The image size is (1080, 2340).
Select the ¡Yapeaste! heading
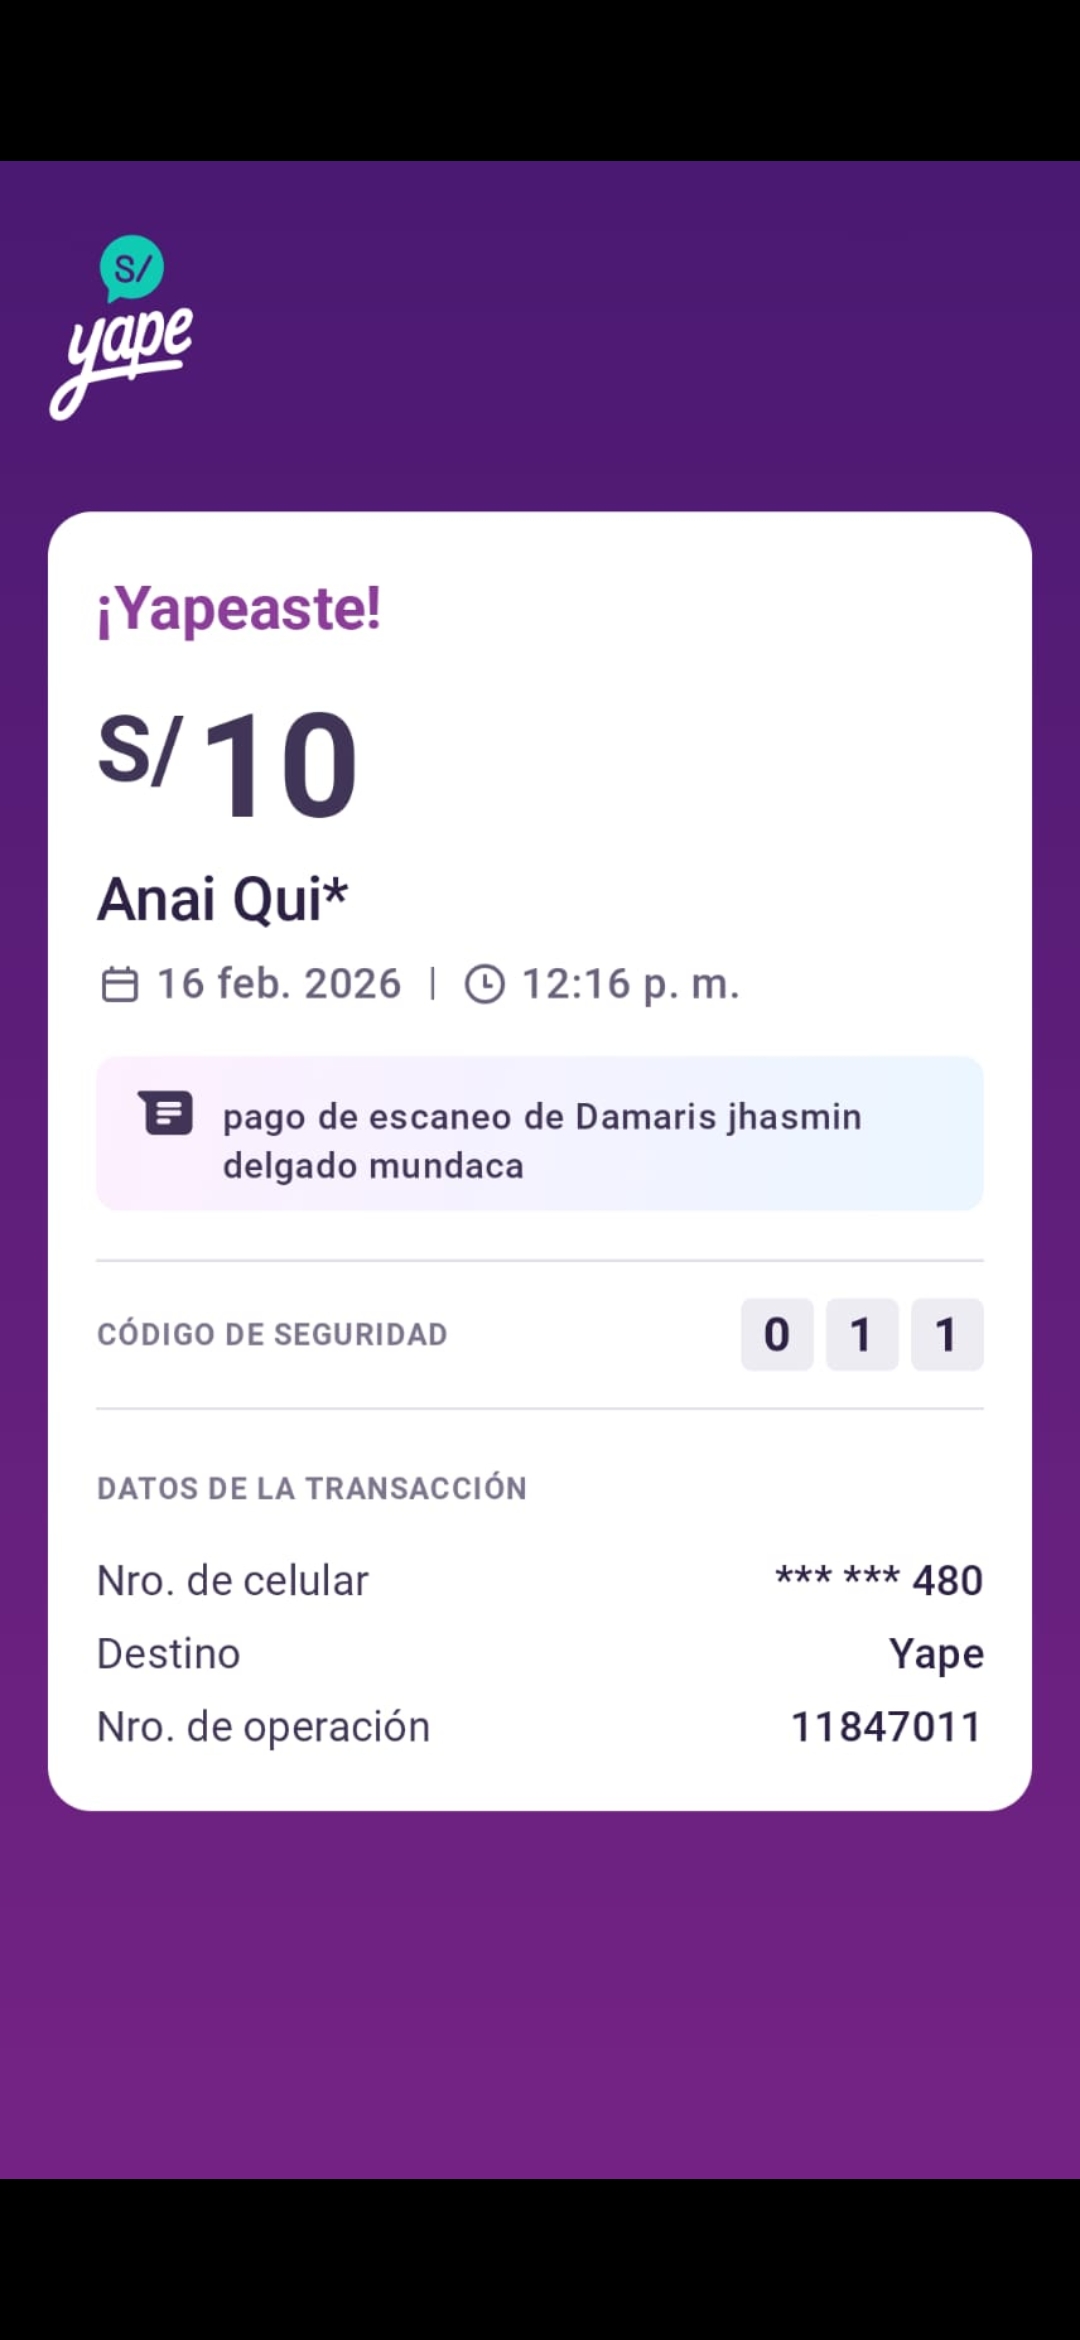click(x=239, y=608)
